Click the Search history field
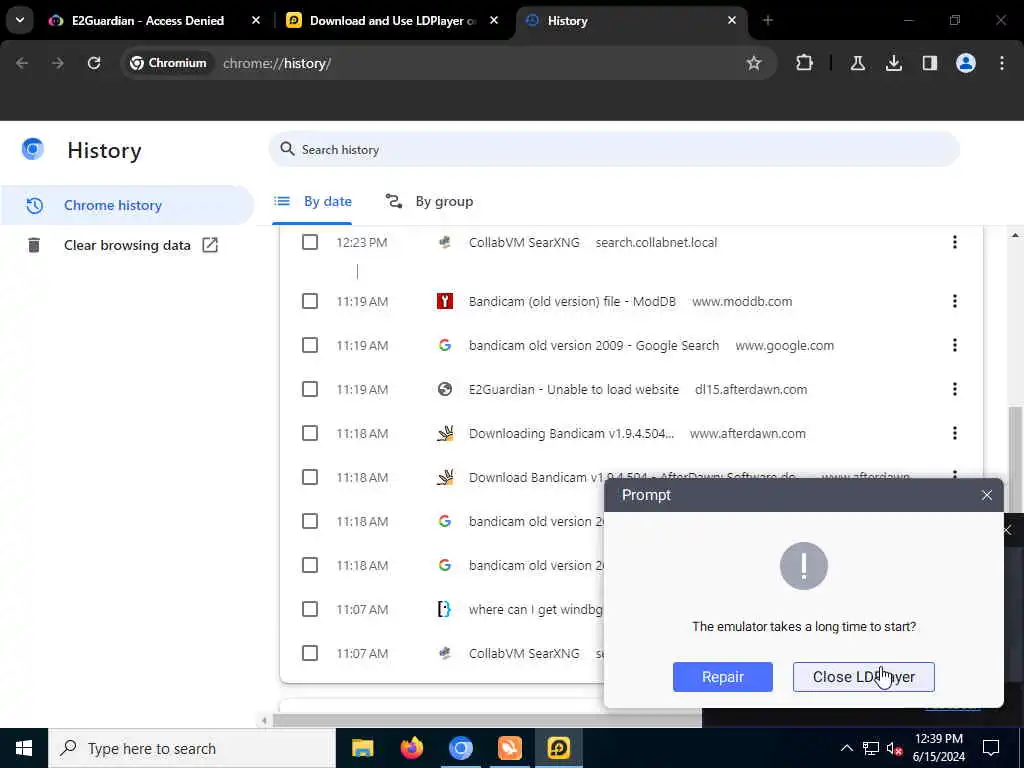 614,150
